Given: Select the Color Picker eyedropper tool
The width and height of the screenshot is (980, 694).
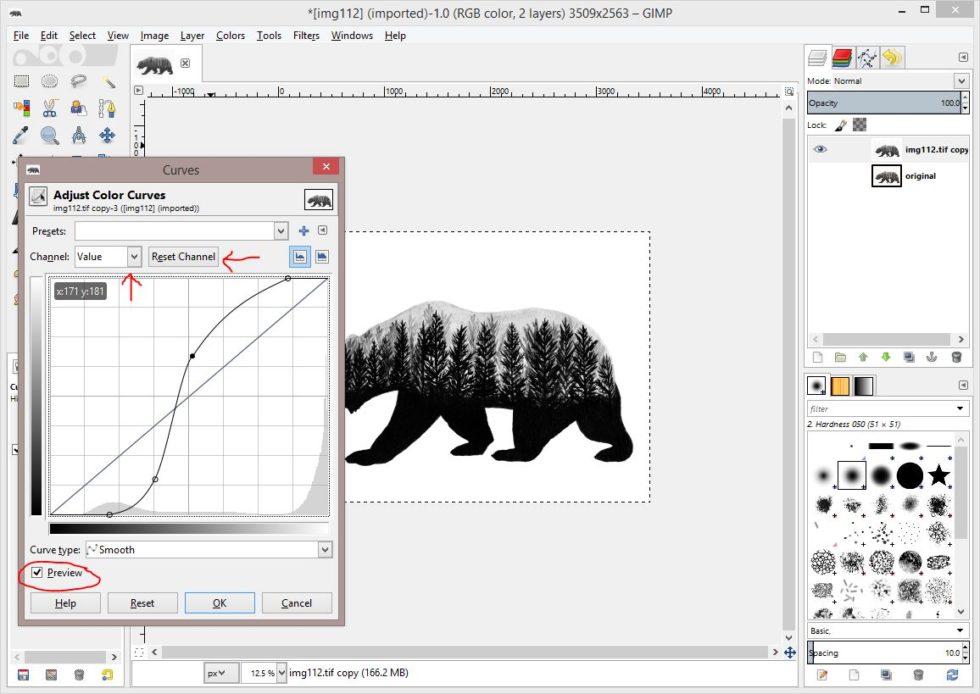Looking at the screenshot, I should 22,135.
